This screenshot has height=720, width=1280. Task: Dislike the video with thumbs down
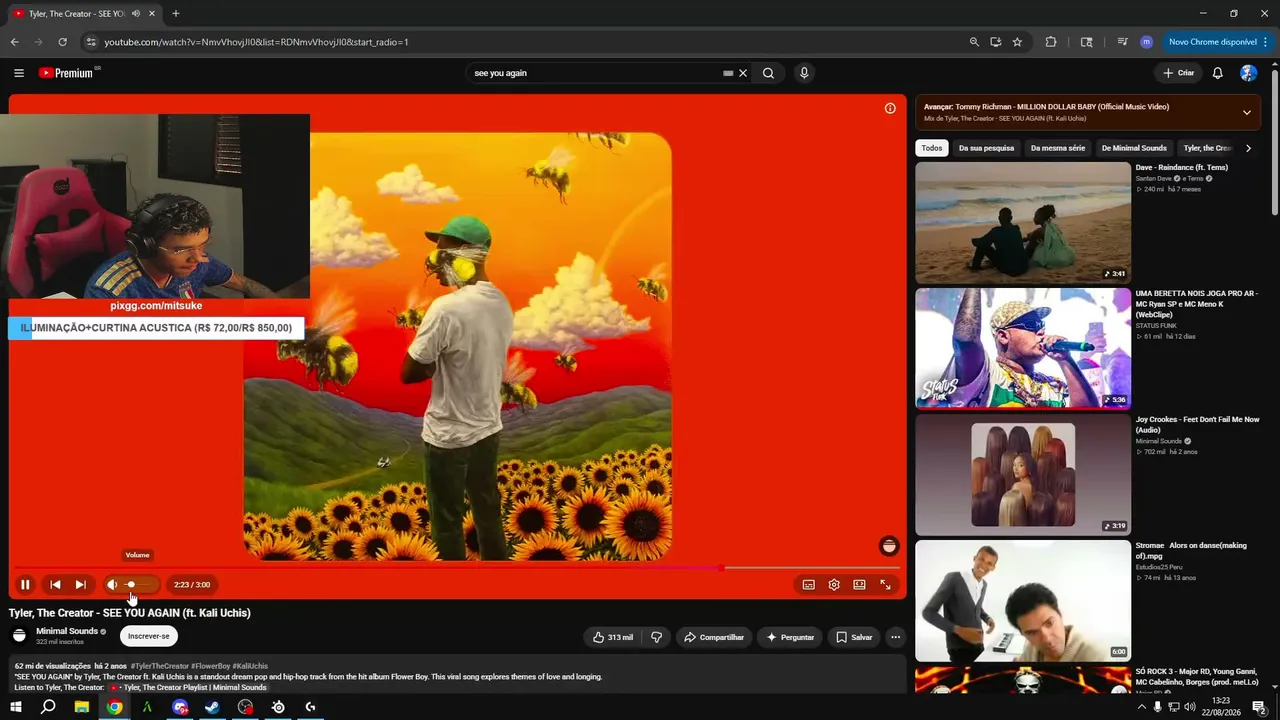(657, 637)
